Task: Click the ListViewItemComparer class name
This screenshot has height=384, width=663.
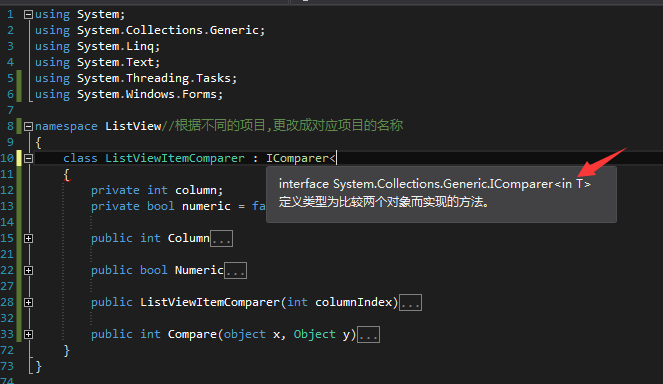Action: 175,158
